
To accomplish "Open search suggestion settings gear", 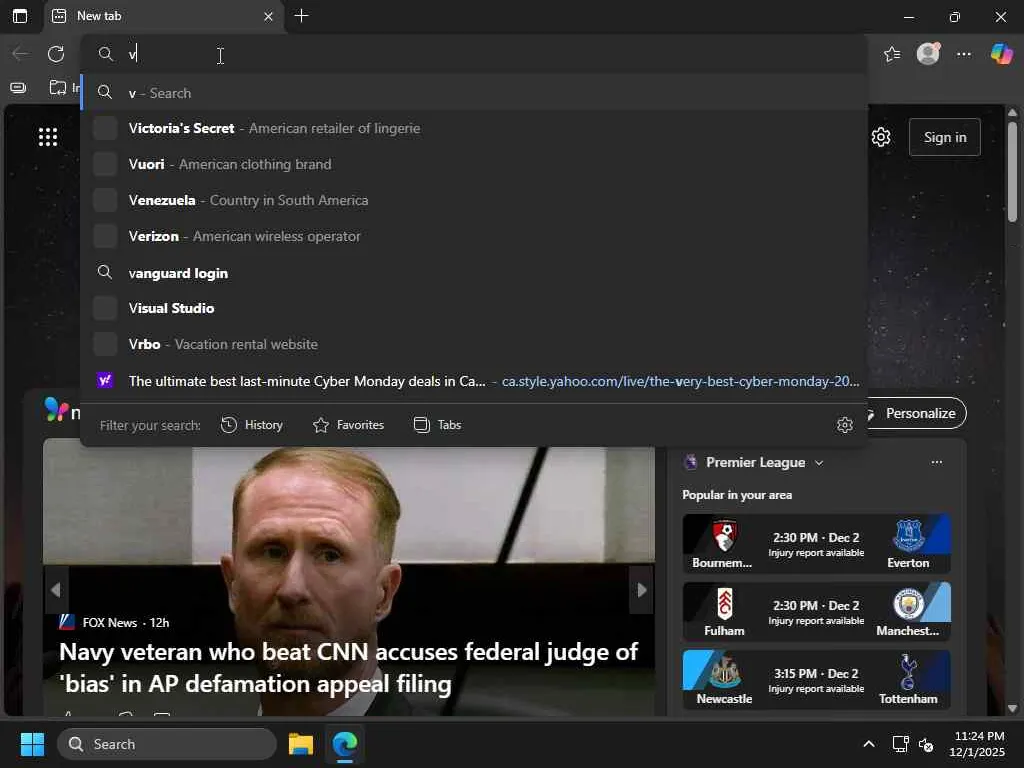I will click(x=844, y=425).
